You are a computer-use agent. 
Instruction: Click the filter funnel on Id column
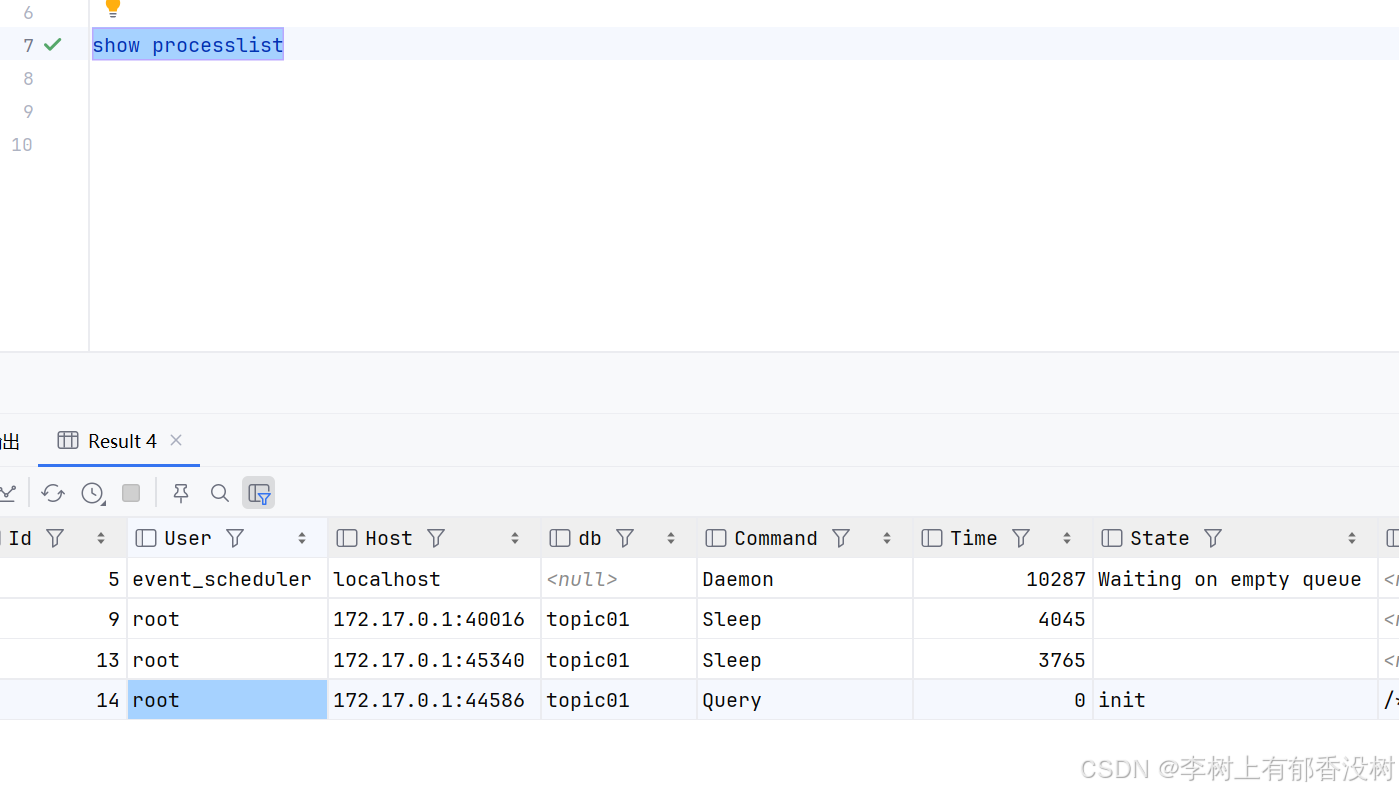pyautogui.click(x=55, y=538)
